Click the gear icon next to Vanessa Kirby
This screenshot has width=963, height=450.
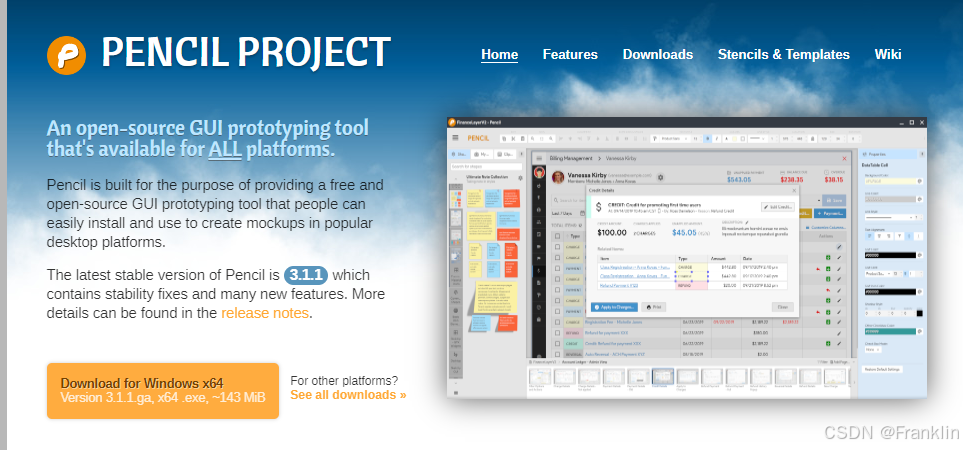coord(660,177)
